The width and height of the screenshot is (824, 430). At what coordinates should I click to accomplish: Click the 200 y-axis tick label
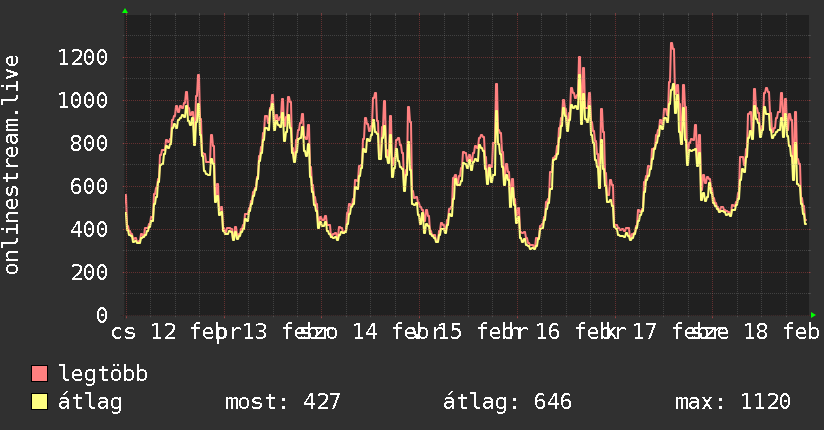(89, 272)
